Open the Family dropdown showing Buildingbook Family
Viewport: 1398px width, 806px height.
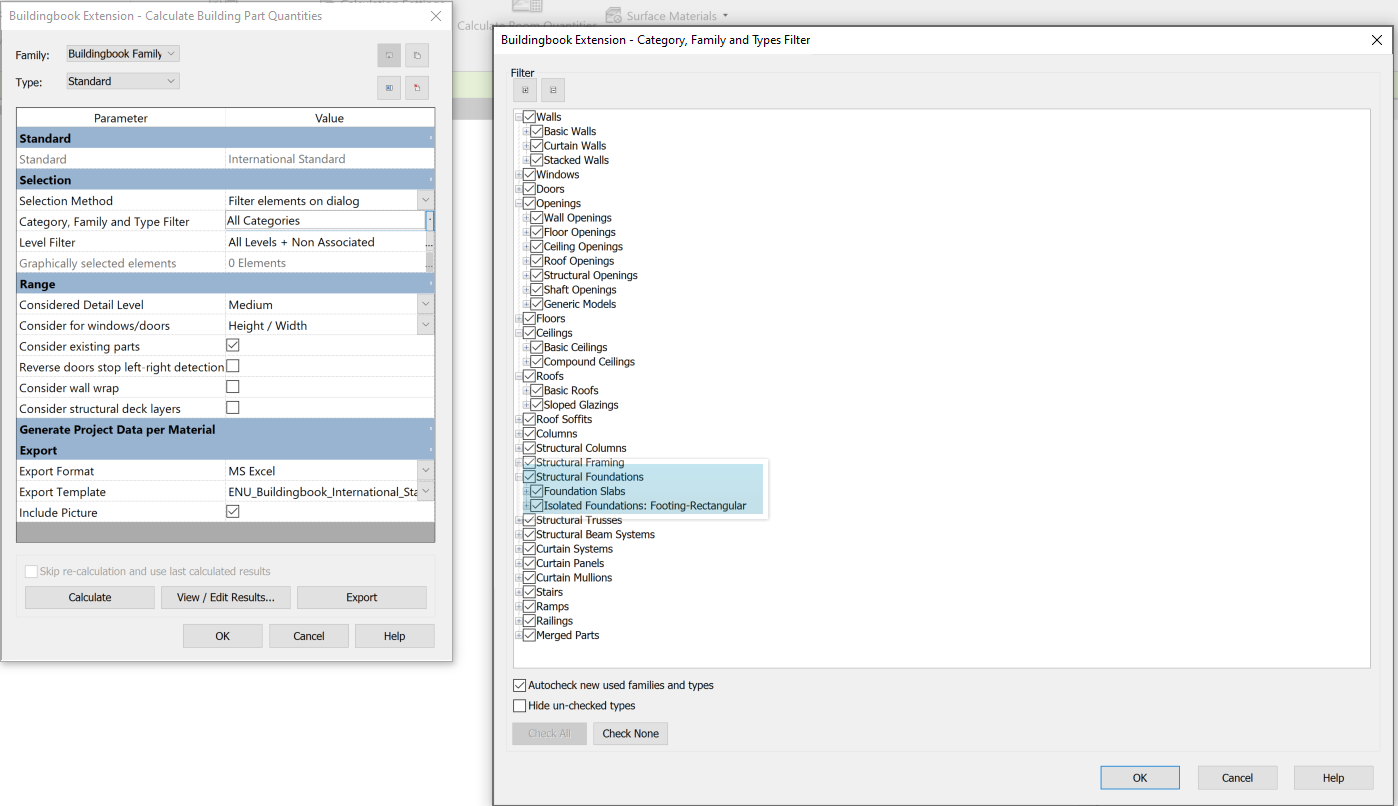coord(122,54)
